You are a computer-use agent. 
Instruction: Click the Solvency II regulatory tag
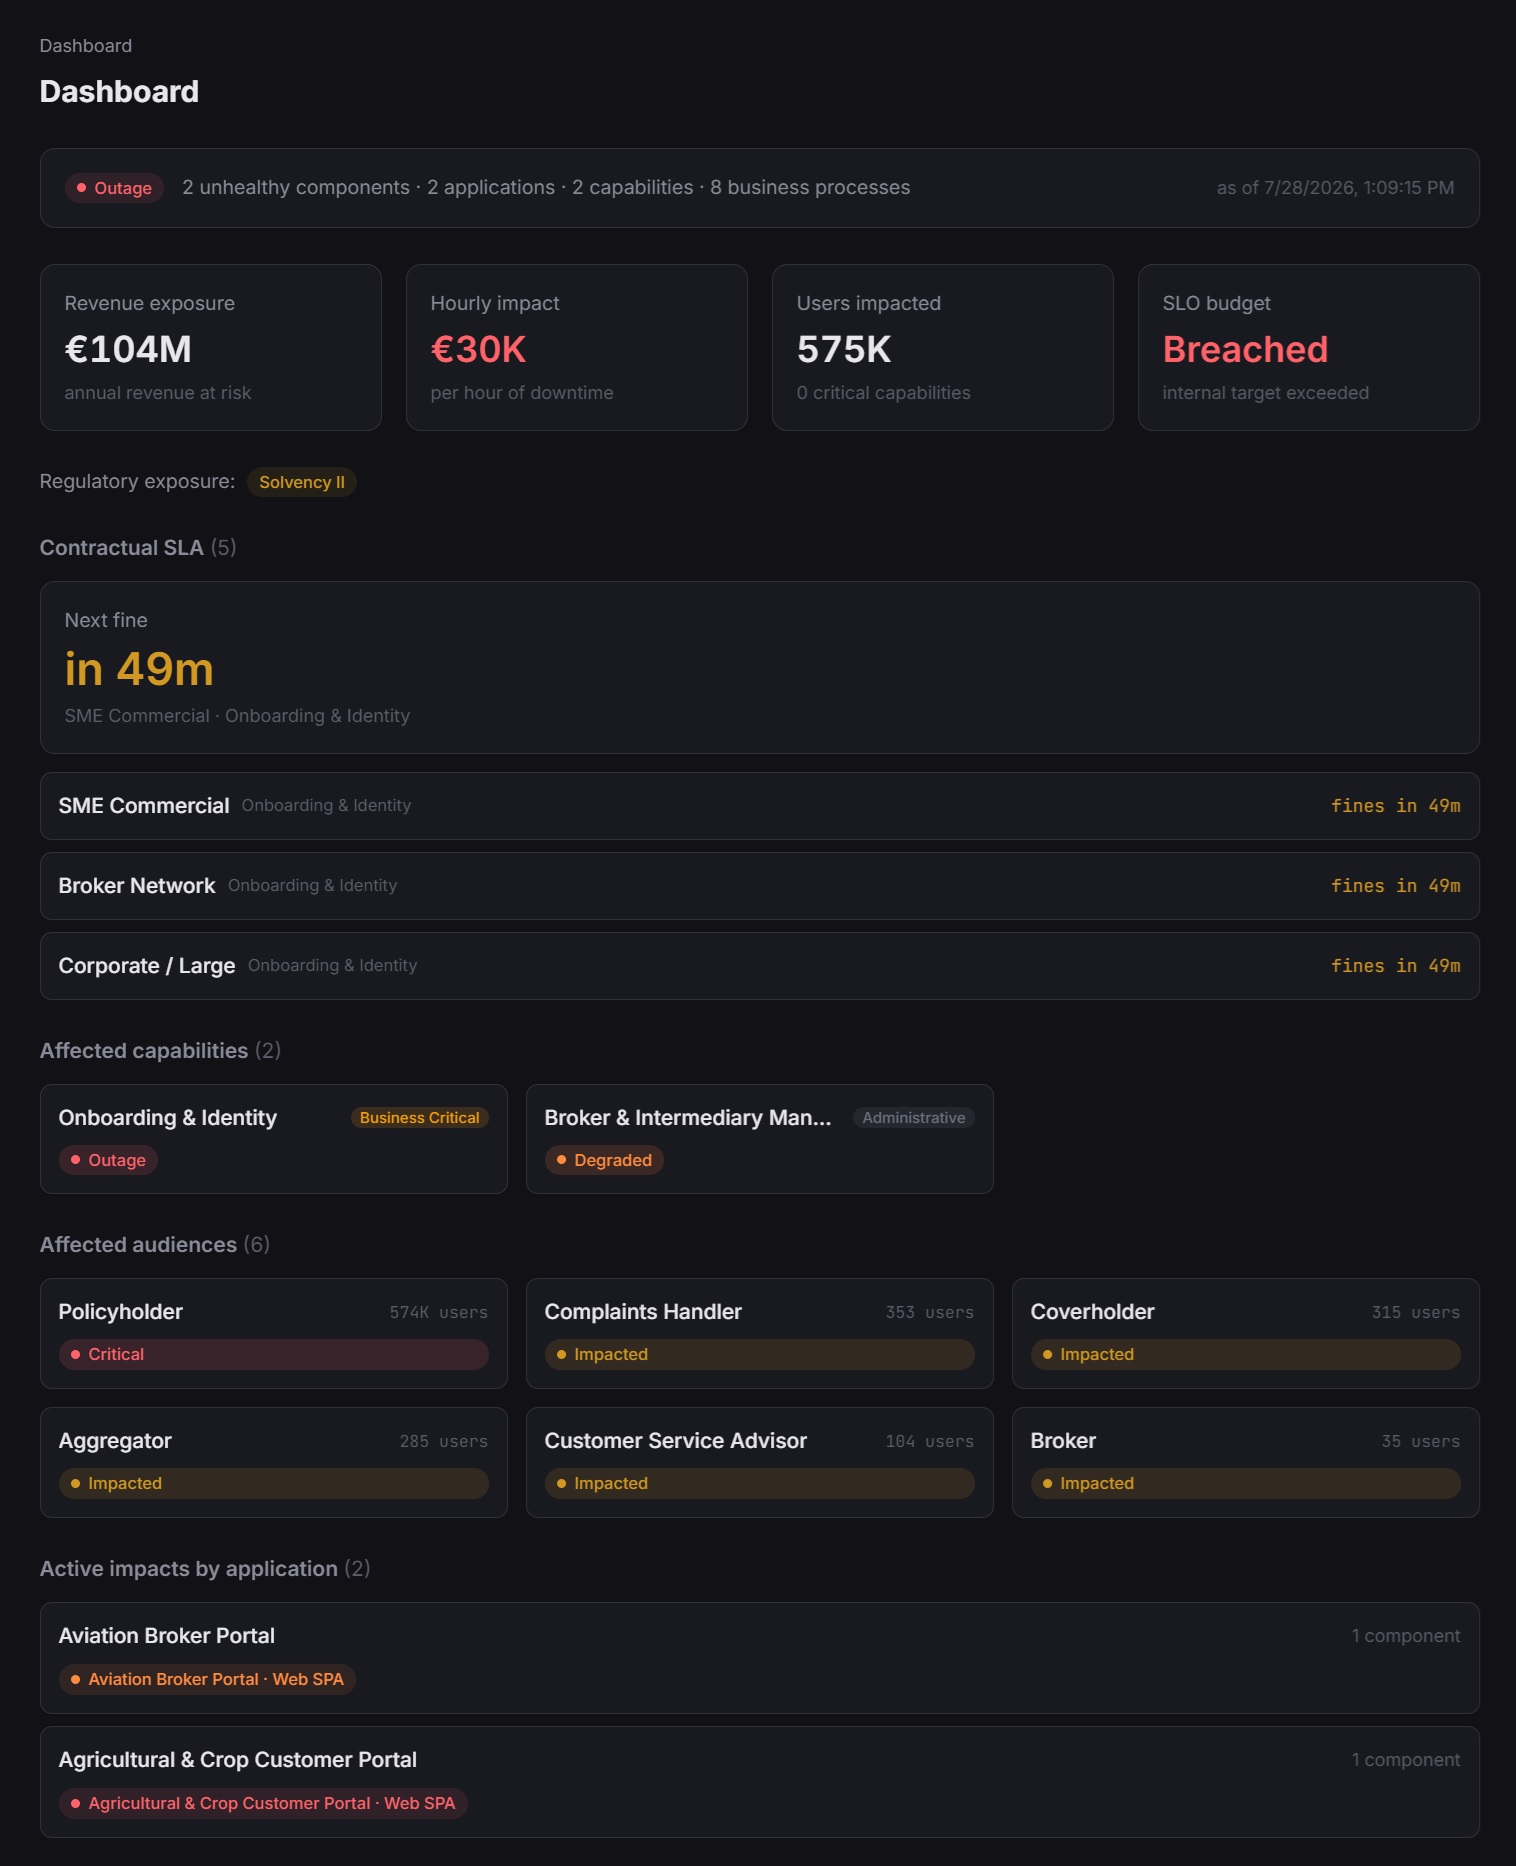pyautogui.click(x=302, y=482)
